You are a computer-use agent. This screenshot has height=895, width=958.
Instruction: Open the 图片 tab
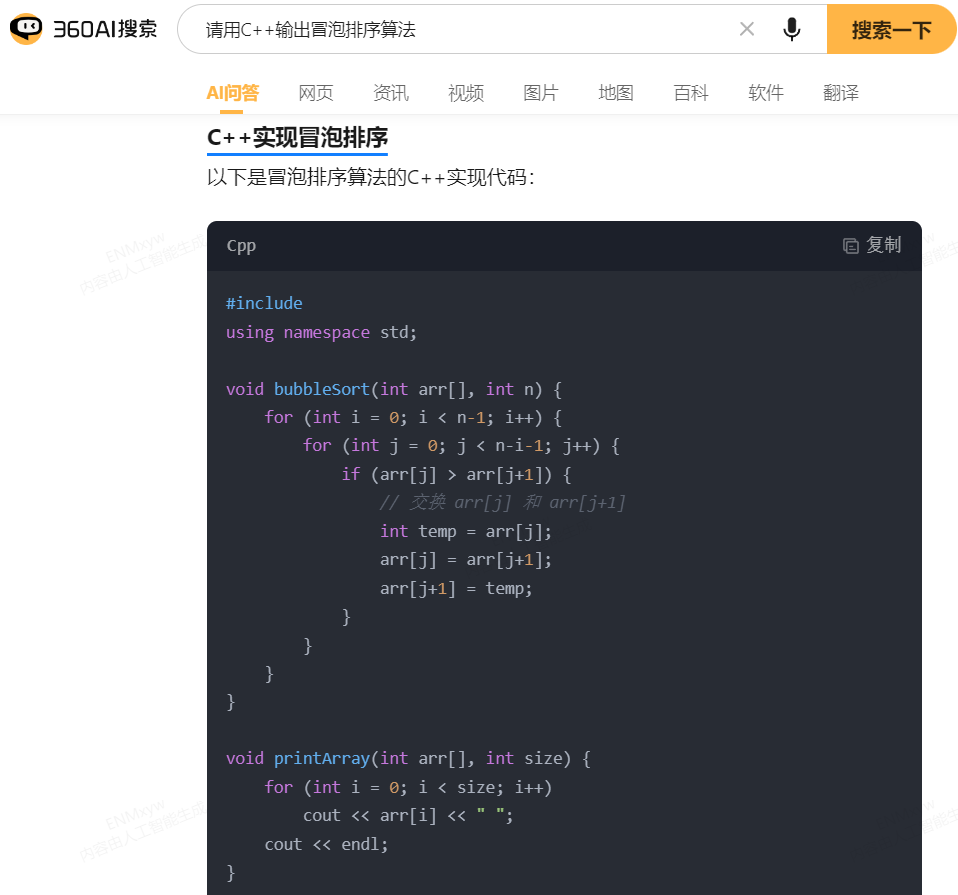point(541,93)
